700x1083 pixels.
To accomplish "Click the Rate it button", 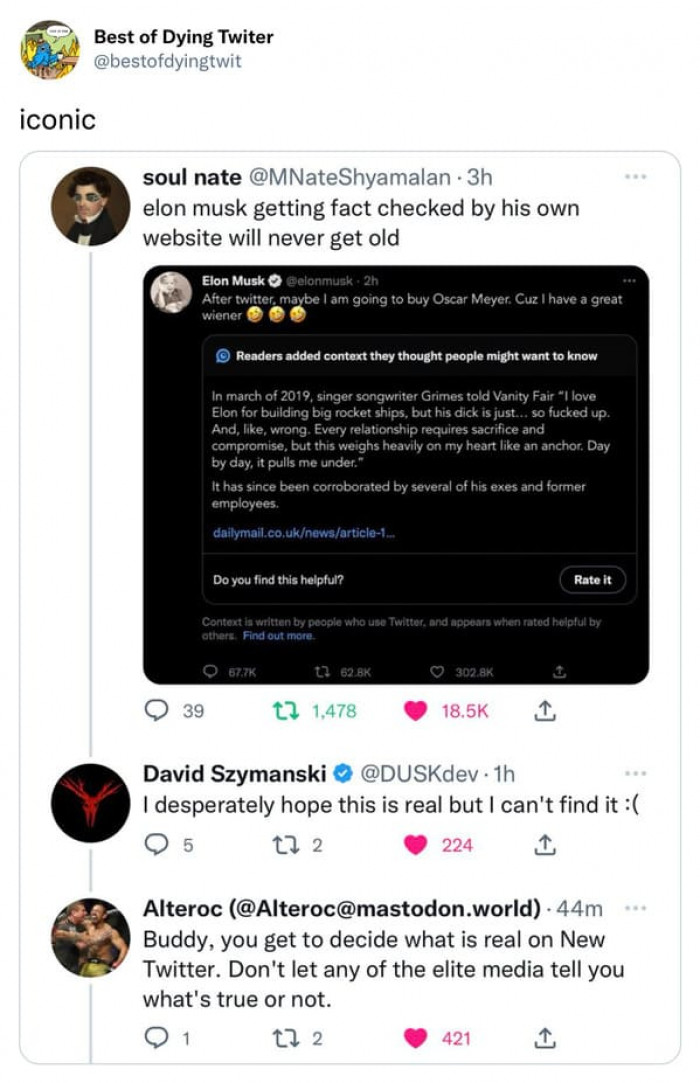I will (592, 580).
